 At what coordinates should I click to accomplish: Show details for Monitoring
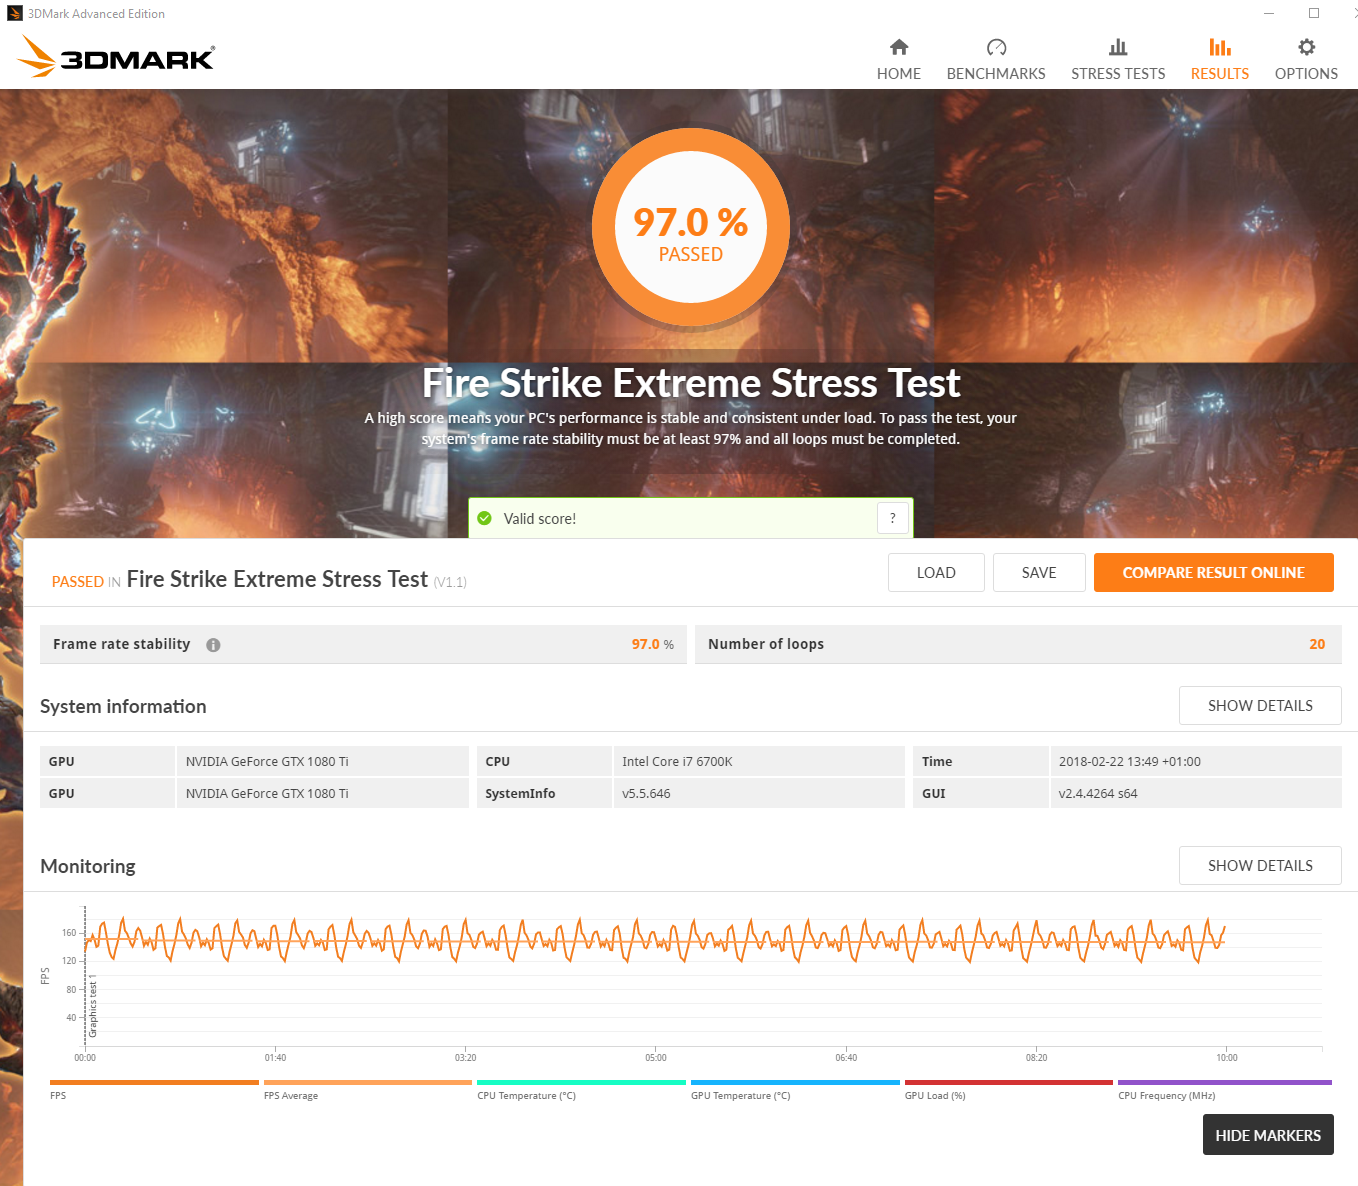pos(1260,865)
